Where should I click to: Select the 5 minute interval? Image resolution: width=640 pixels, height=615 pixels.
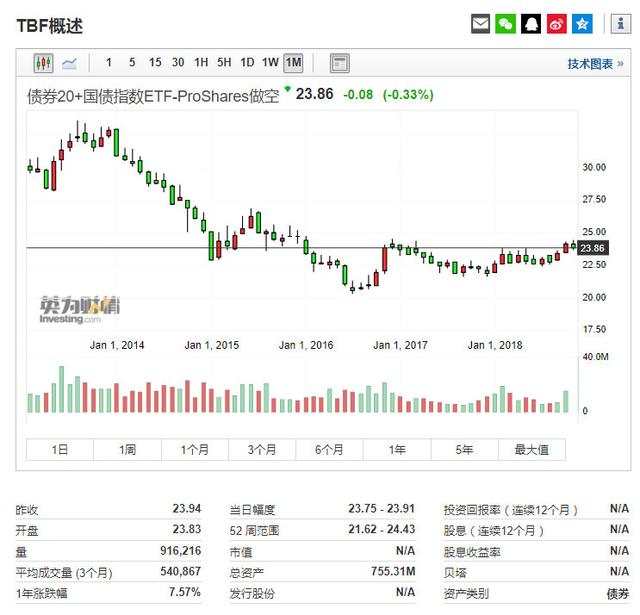132,63
